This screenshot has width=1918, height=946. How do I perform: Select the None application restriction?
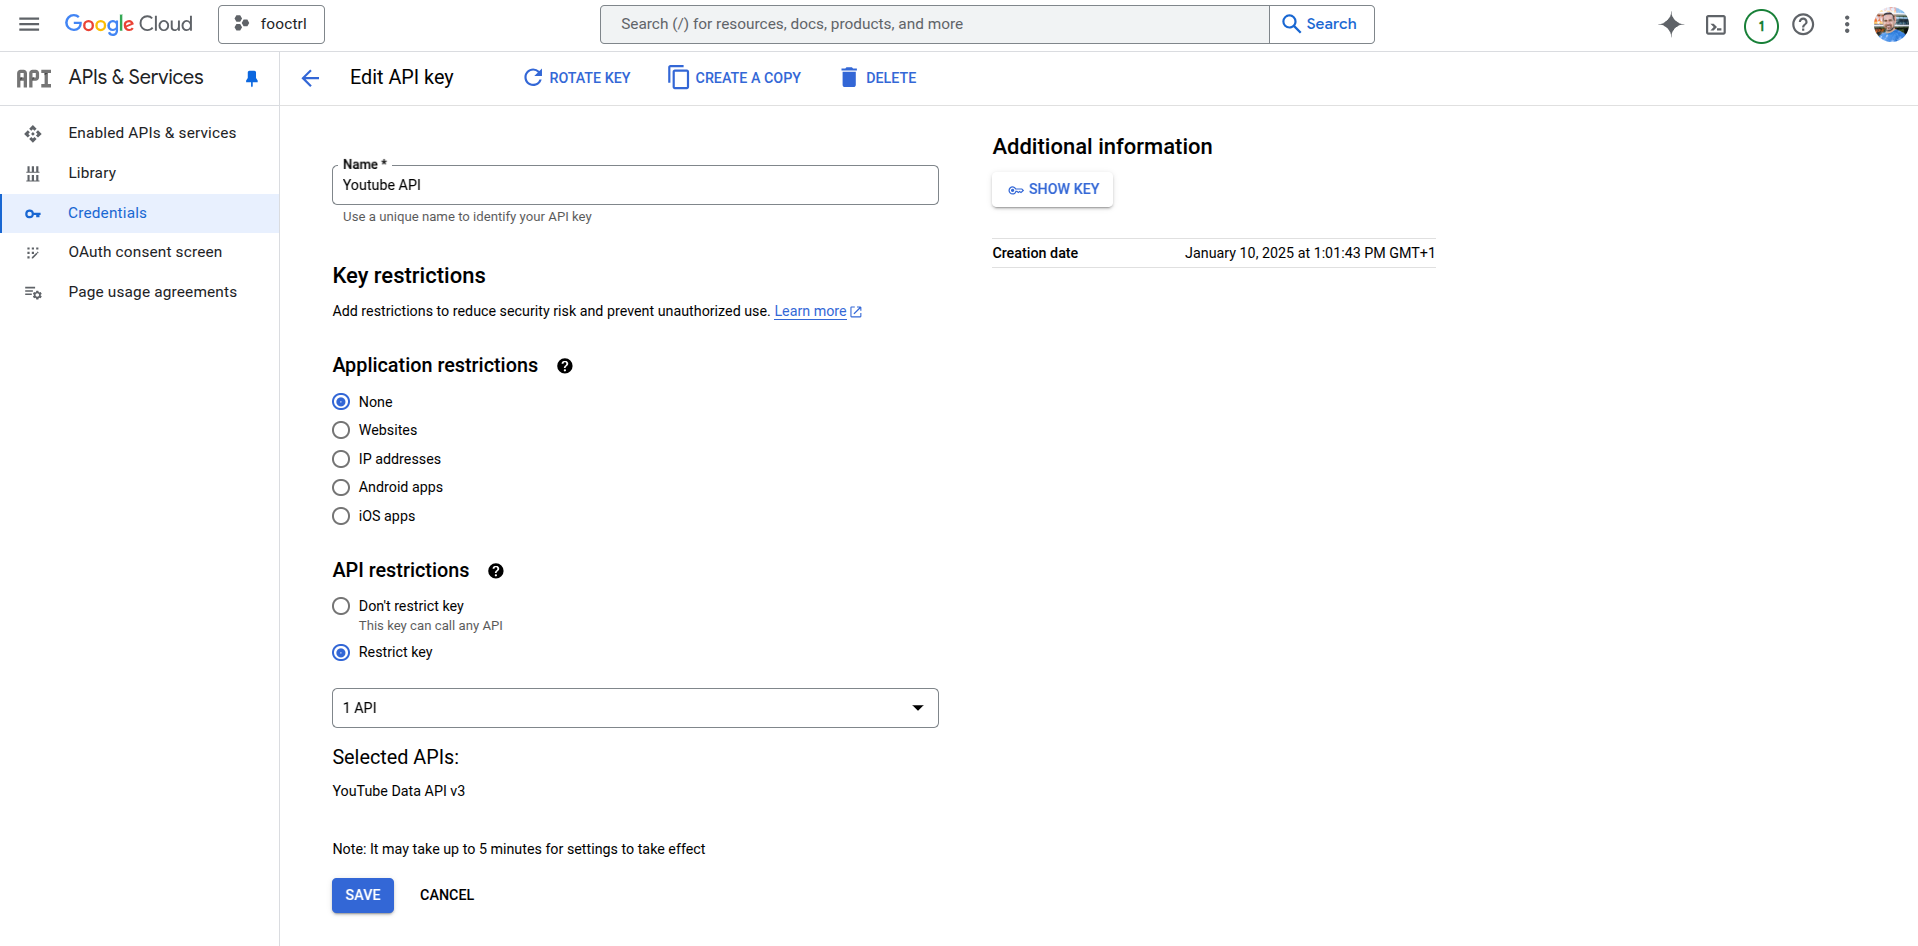coord(341,401)
